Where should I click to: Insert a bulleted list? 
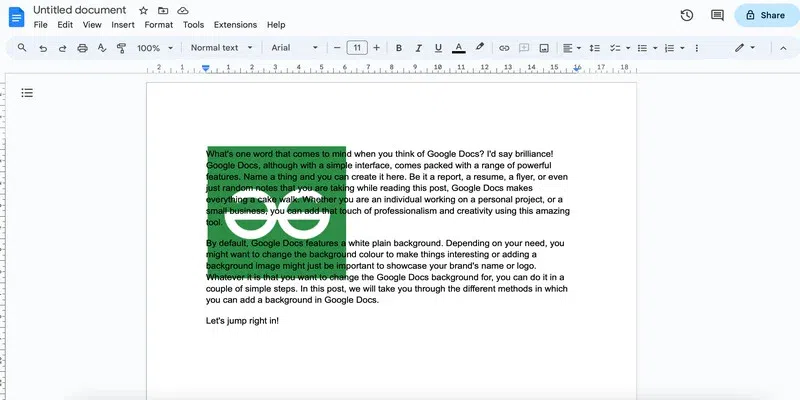[x=642, y=48]
